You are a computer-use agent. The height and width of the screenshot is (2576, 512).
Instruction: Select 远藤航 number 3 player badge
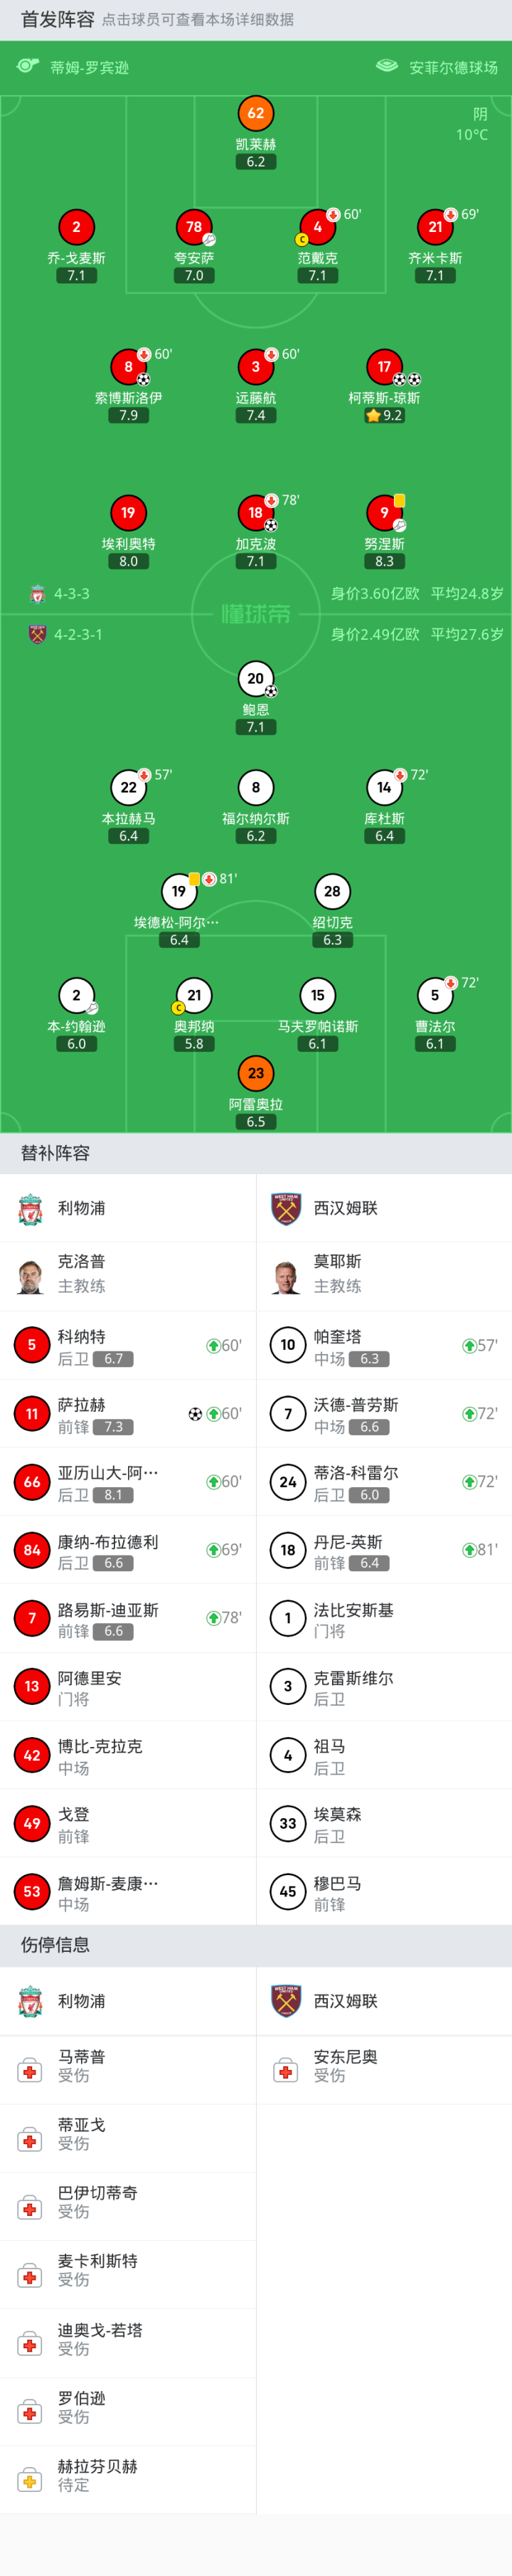tap(256, 367)
